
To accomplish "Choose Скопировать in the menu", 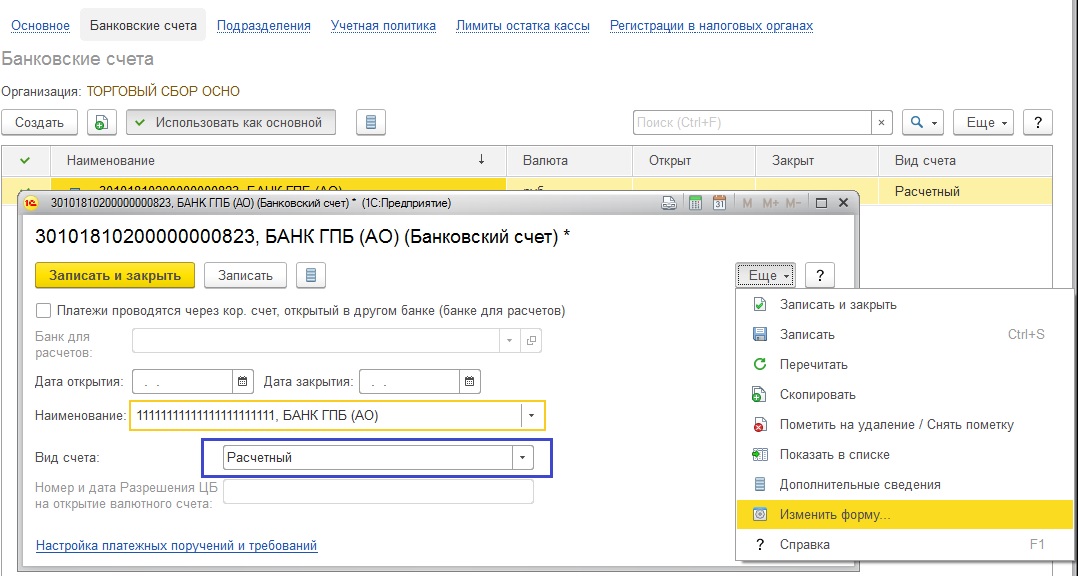I will click(904, 395).
